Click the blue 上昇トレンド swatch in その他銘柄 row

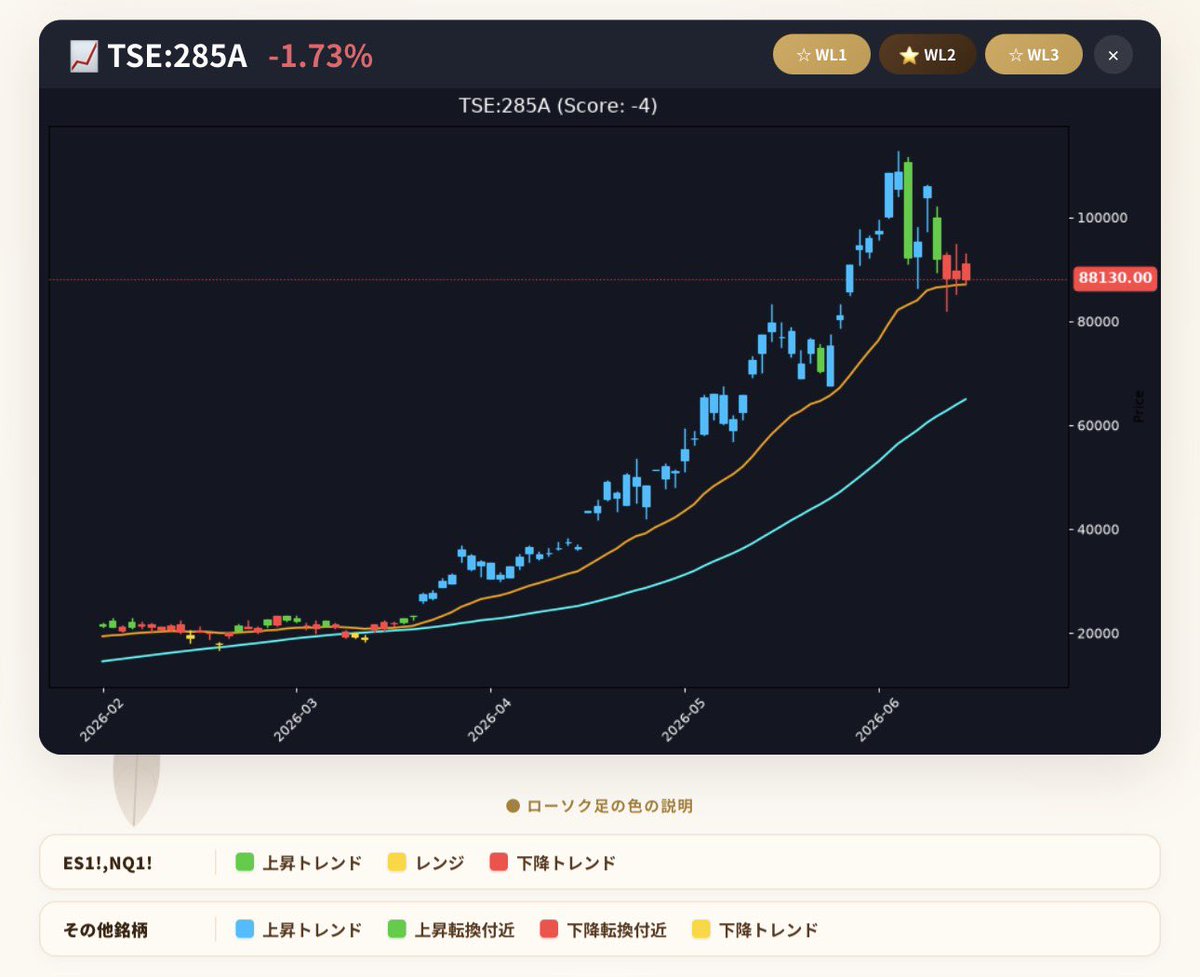point(245,930)
